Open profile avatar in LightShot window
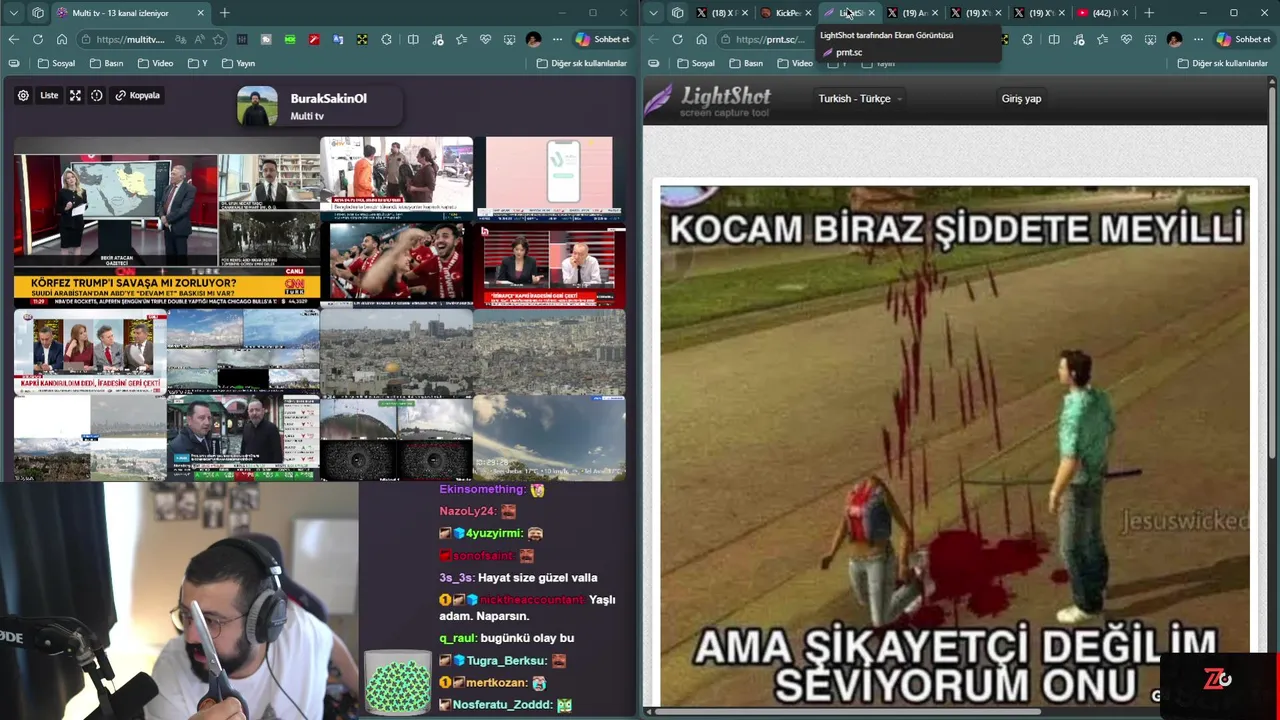This screenshot has height=720, width=1280. pos(1174,40)
